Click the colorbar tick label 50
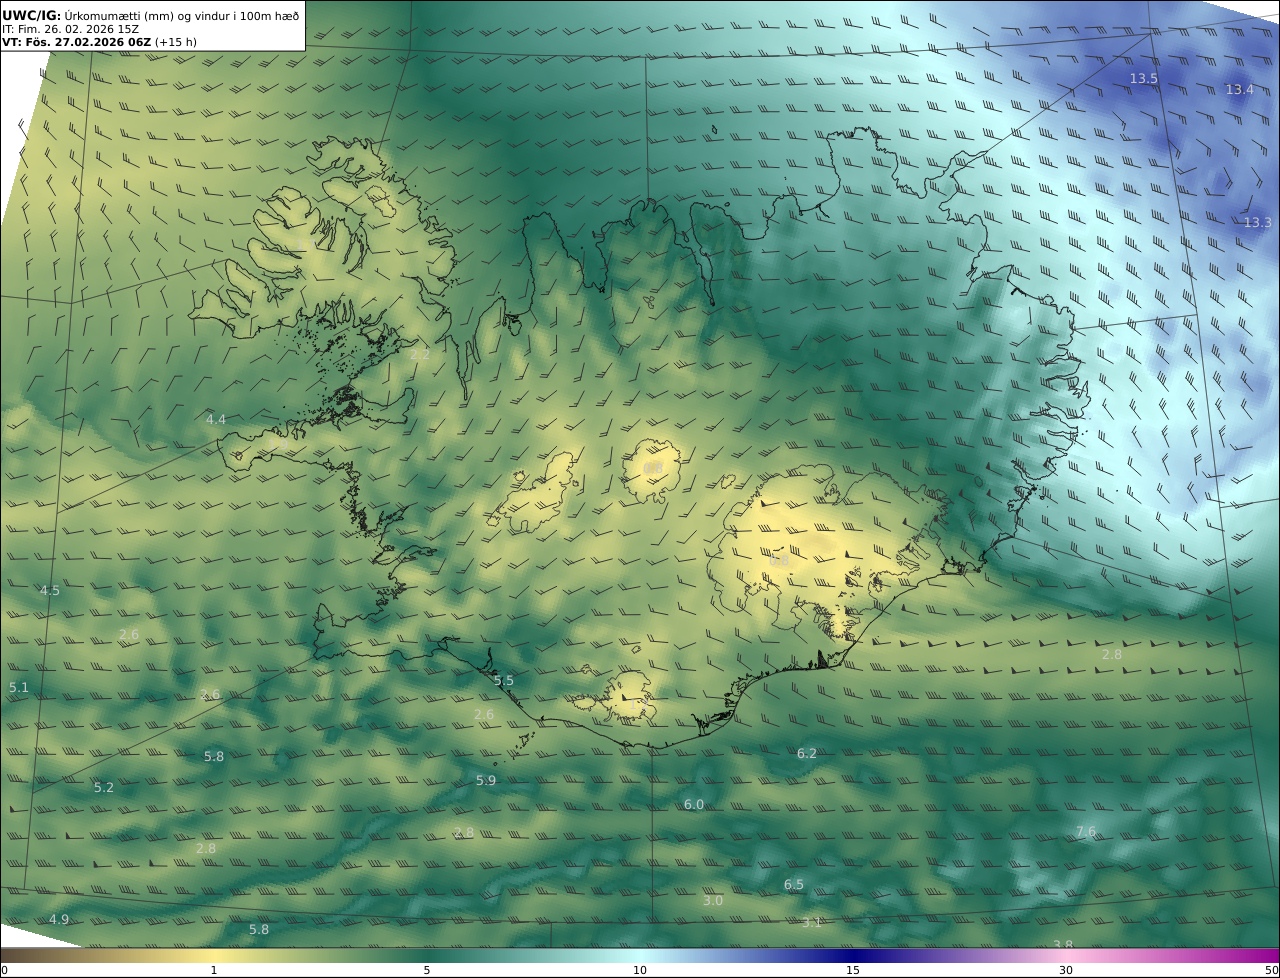This screenshot has width=1280, height=978. [x=1271, y=970]
